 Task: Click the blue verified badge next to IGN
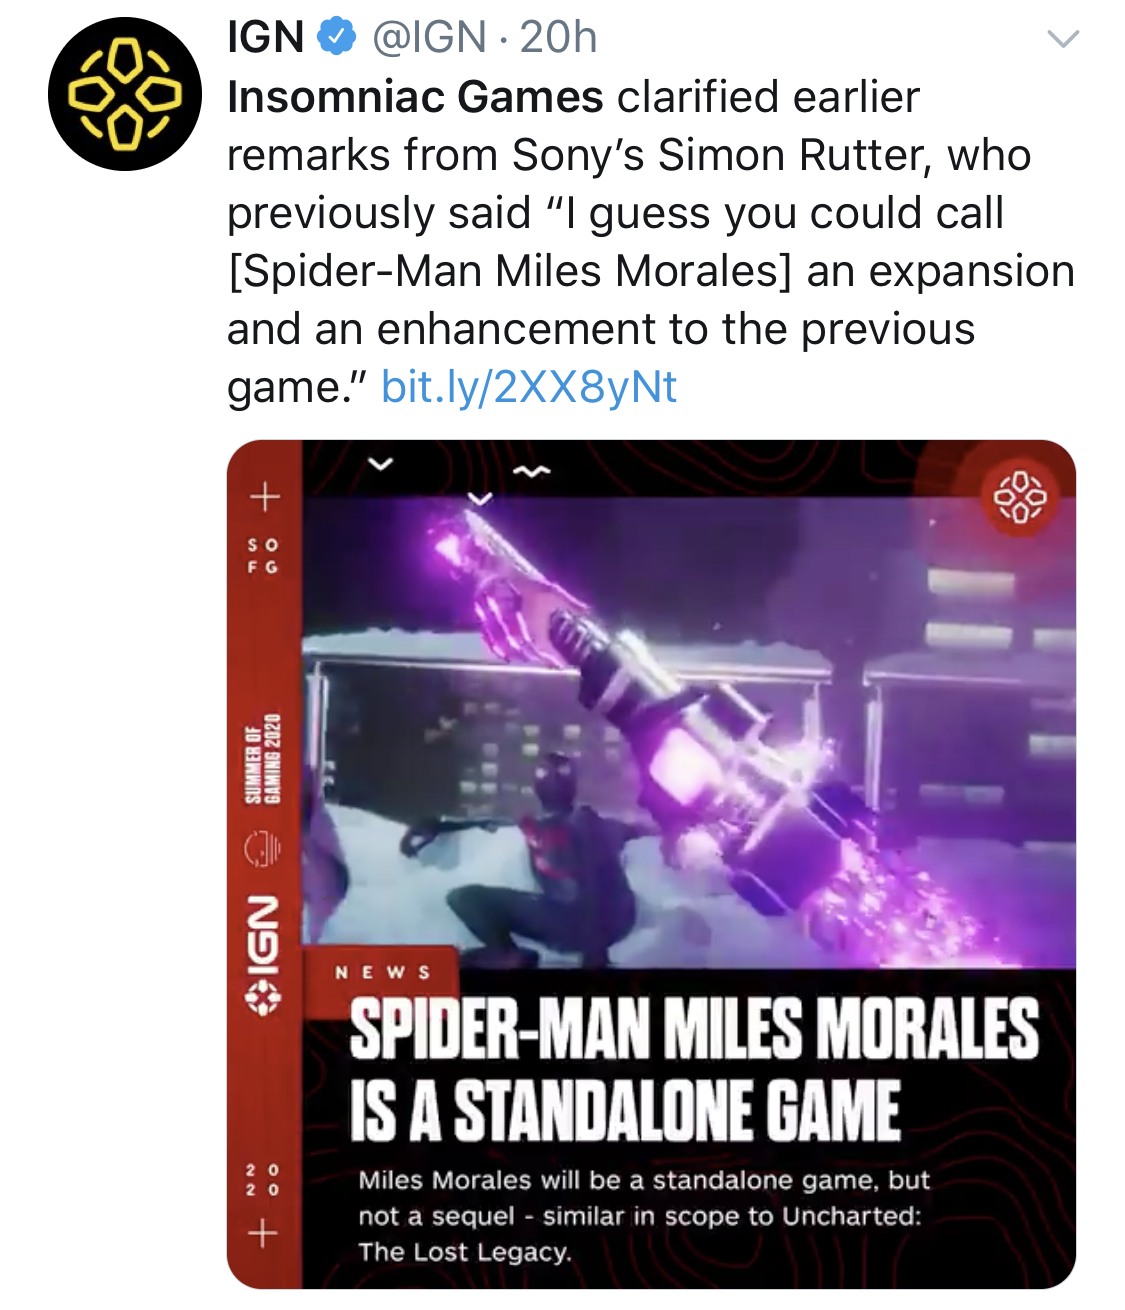(x=337, y=38)
